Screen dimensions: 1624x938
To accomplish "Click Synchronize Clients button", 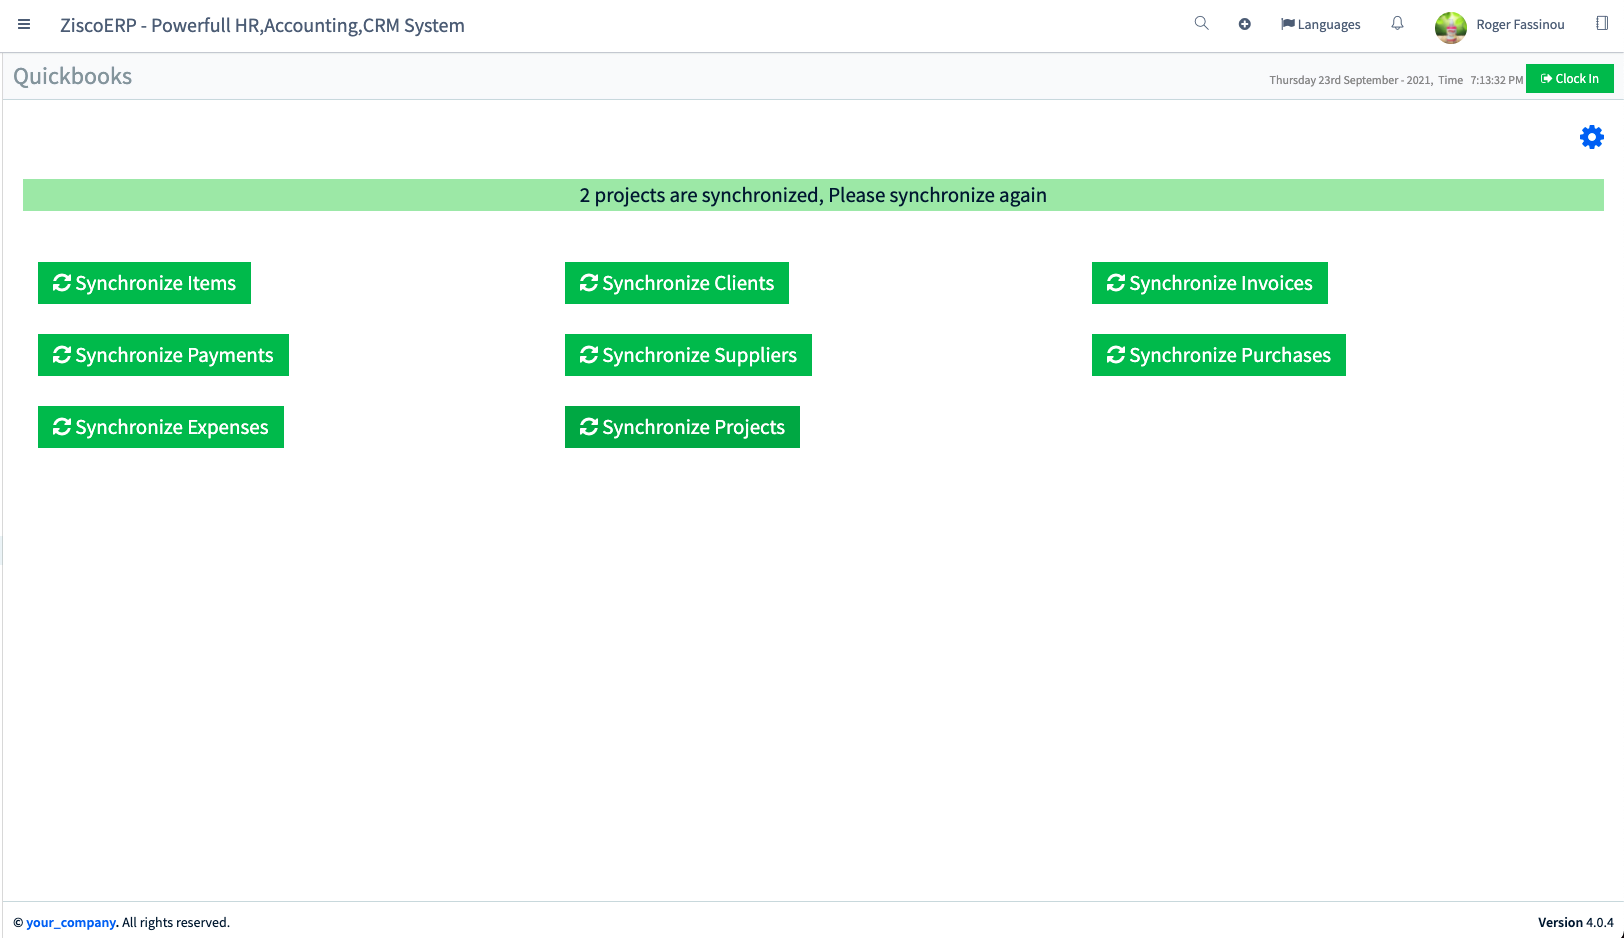I will pyautogui.click(x=677, y=283).
